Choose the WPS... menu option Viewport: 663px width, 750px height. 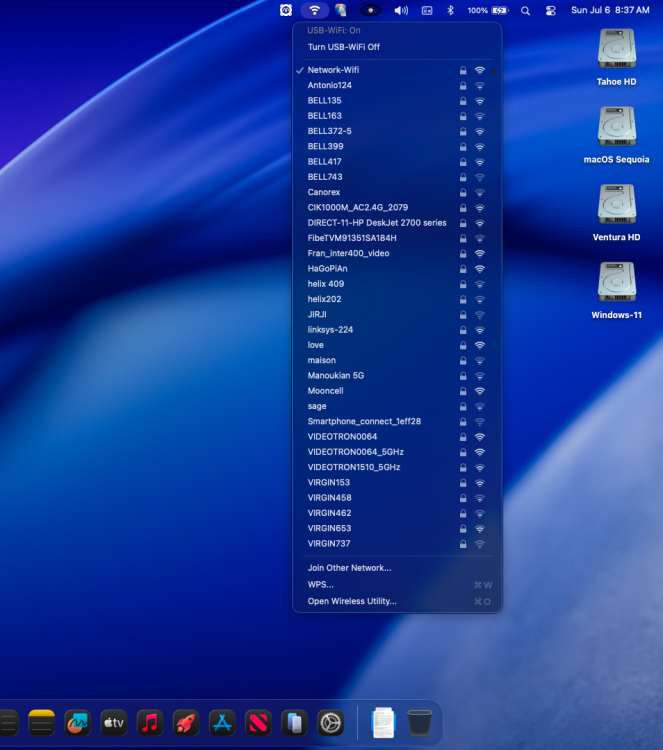coord(397,585)
